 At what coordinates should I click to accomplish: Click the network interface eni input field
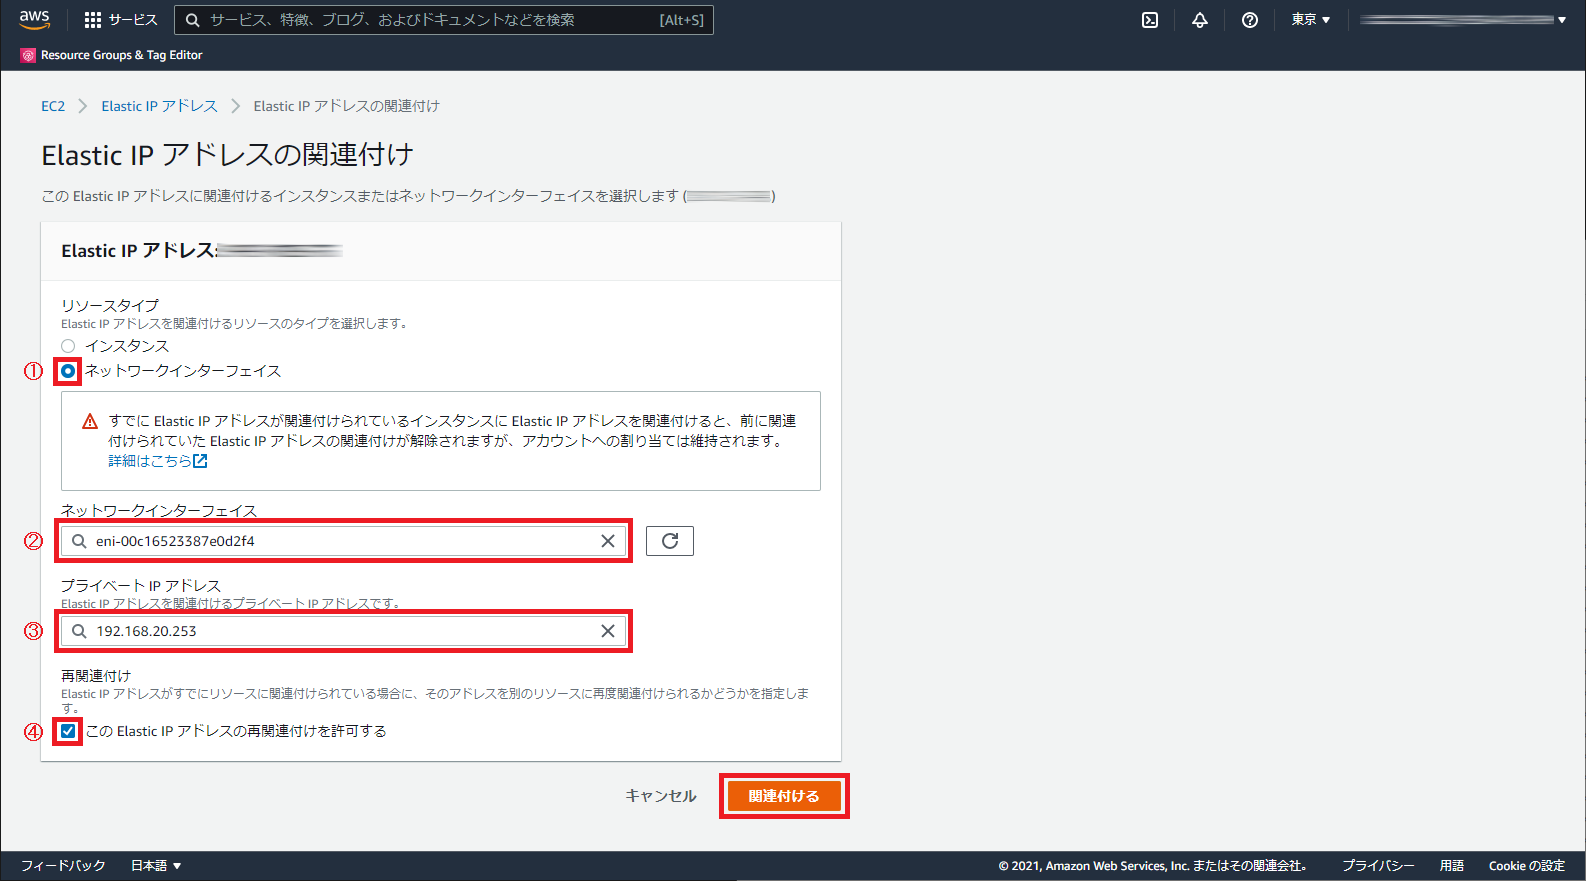(x=343, y=541)
